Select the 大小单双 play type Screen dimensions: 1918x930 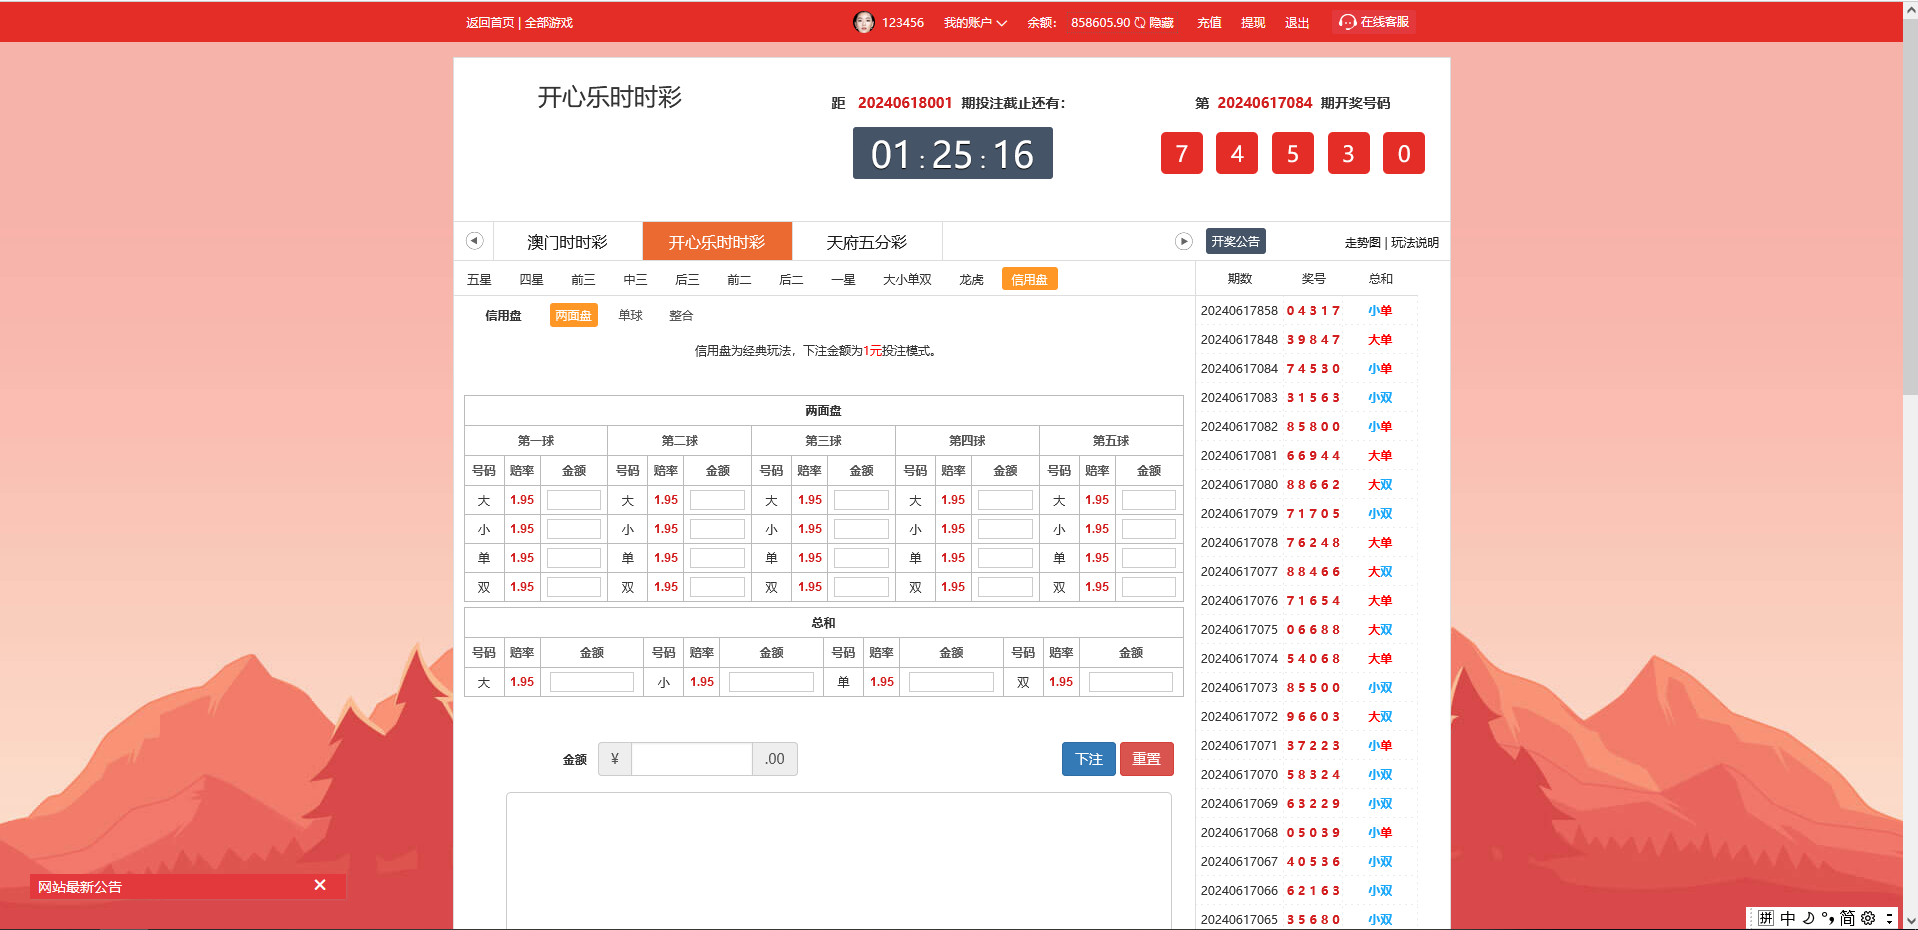coord(907,279)
